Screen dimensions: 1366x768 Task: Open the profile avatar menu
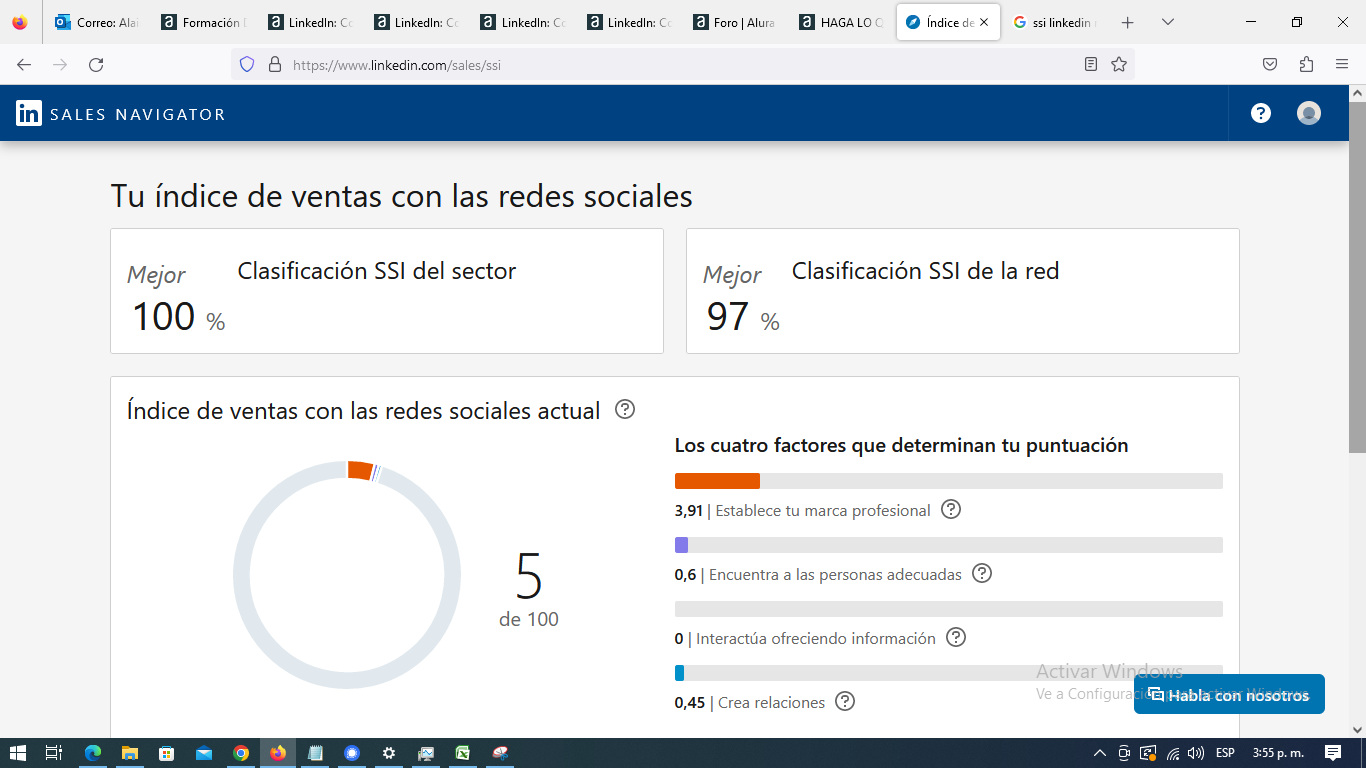coord(1309,113)
